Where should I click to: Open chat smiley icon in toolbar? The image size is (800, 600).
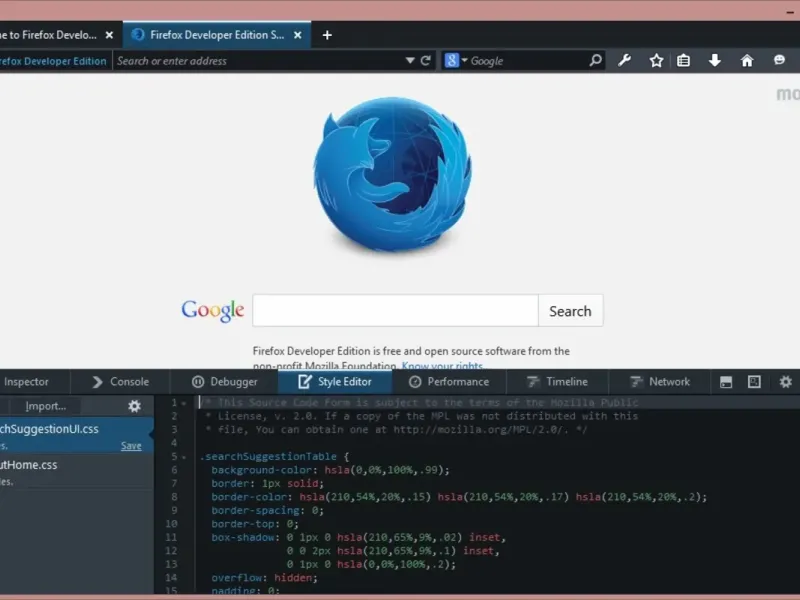click(x=779, y=60)
